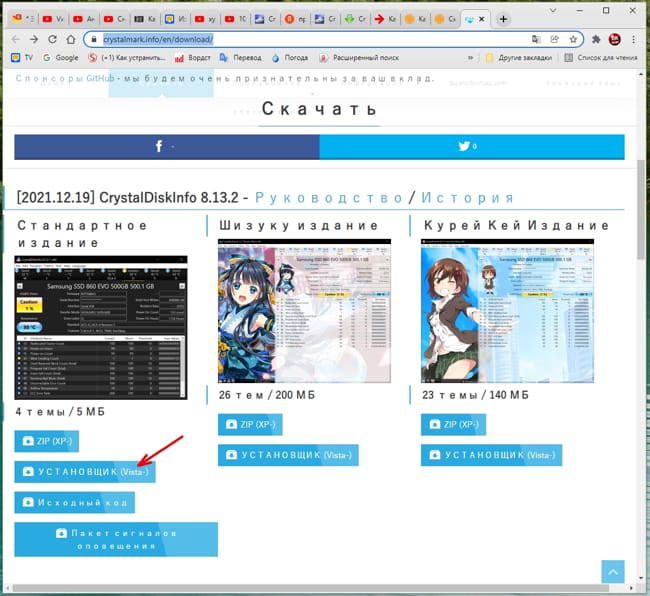Open the Список для чтения panel

601,58
